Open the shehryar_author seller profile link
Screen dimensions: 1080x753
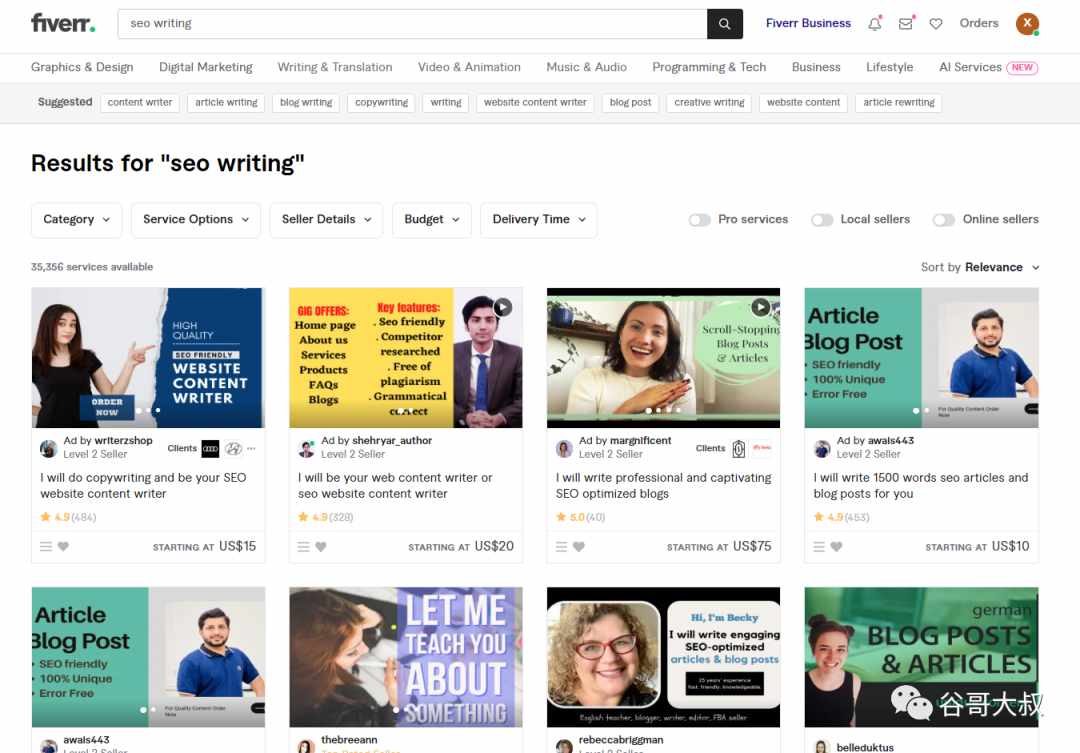(392, 440)
